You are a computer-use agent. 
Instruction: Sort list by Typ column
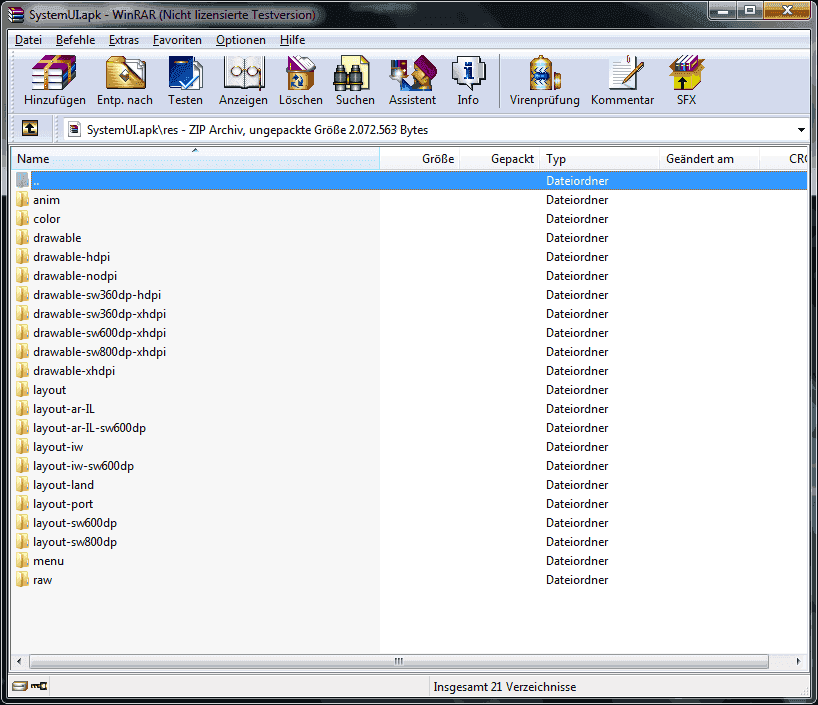coord(599,159)
